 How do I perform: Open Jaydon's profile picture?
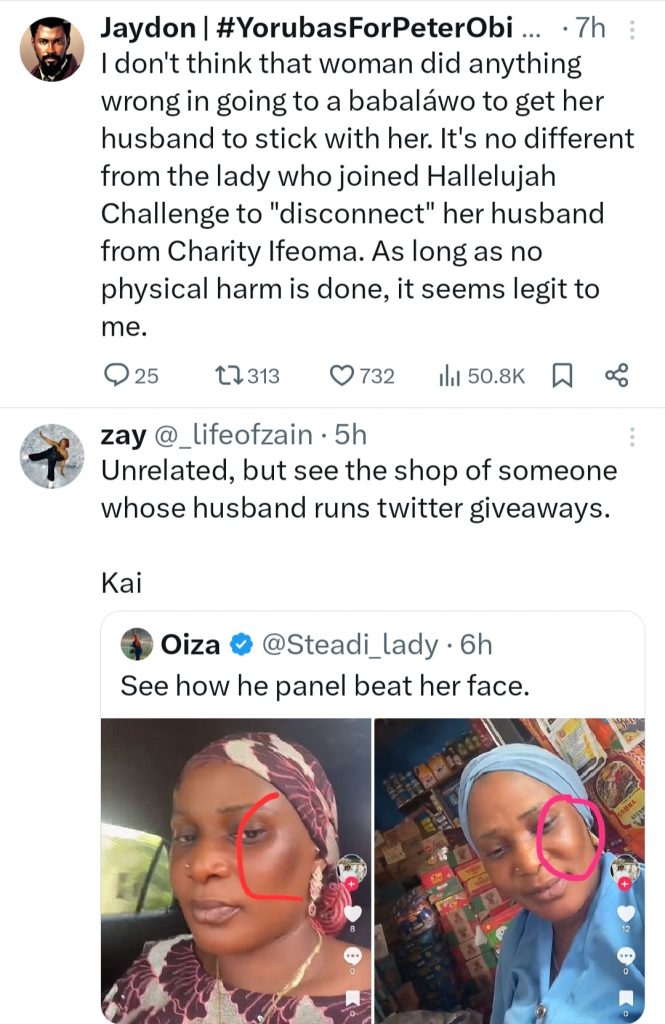click(52, 50)
